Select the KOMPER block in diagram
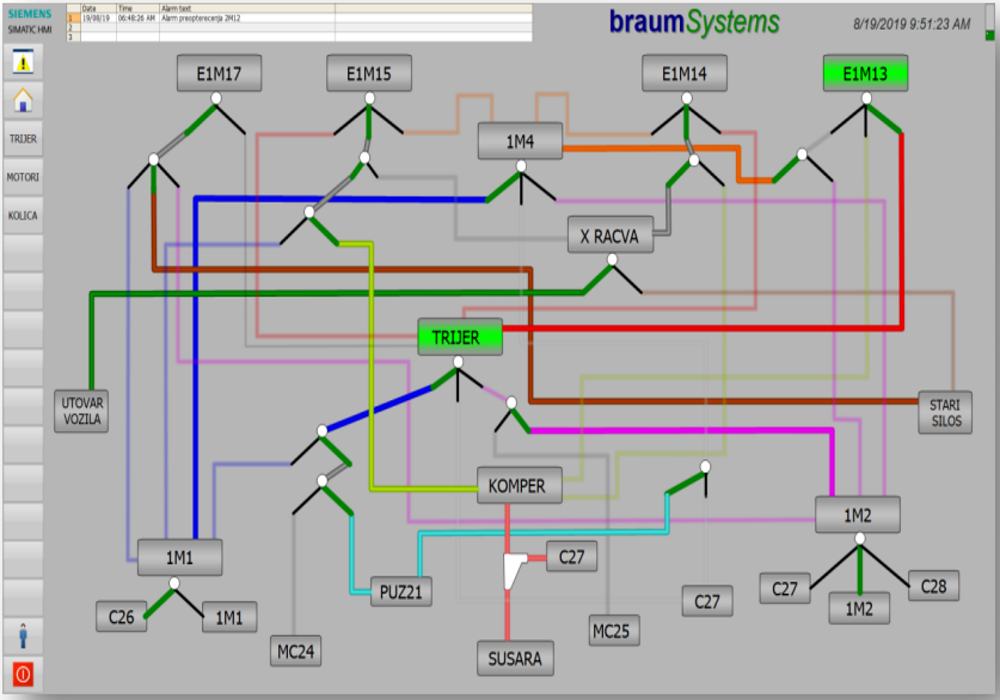 click(x=518, y=486)
